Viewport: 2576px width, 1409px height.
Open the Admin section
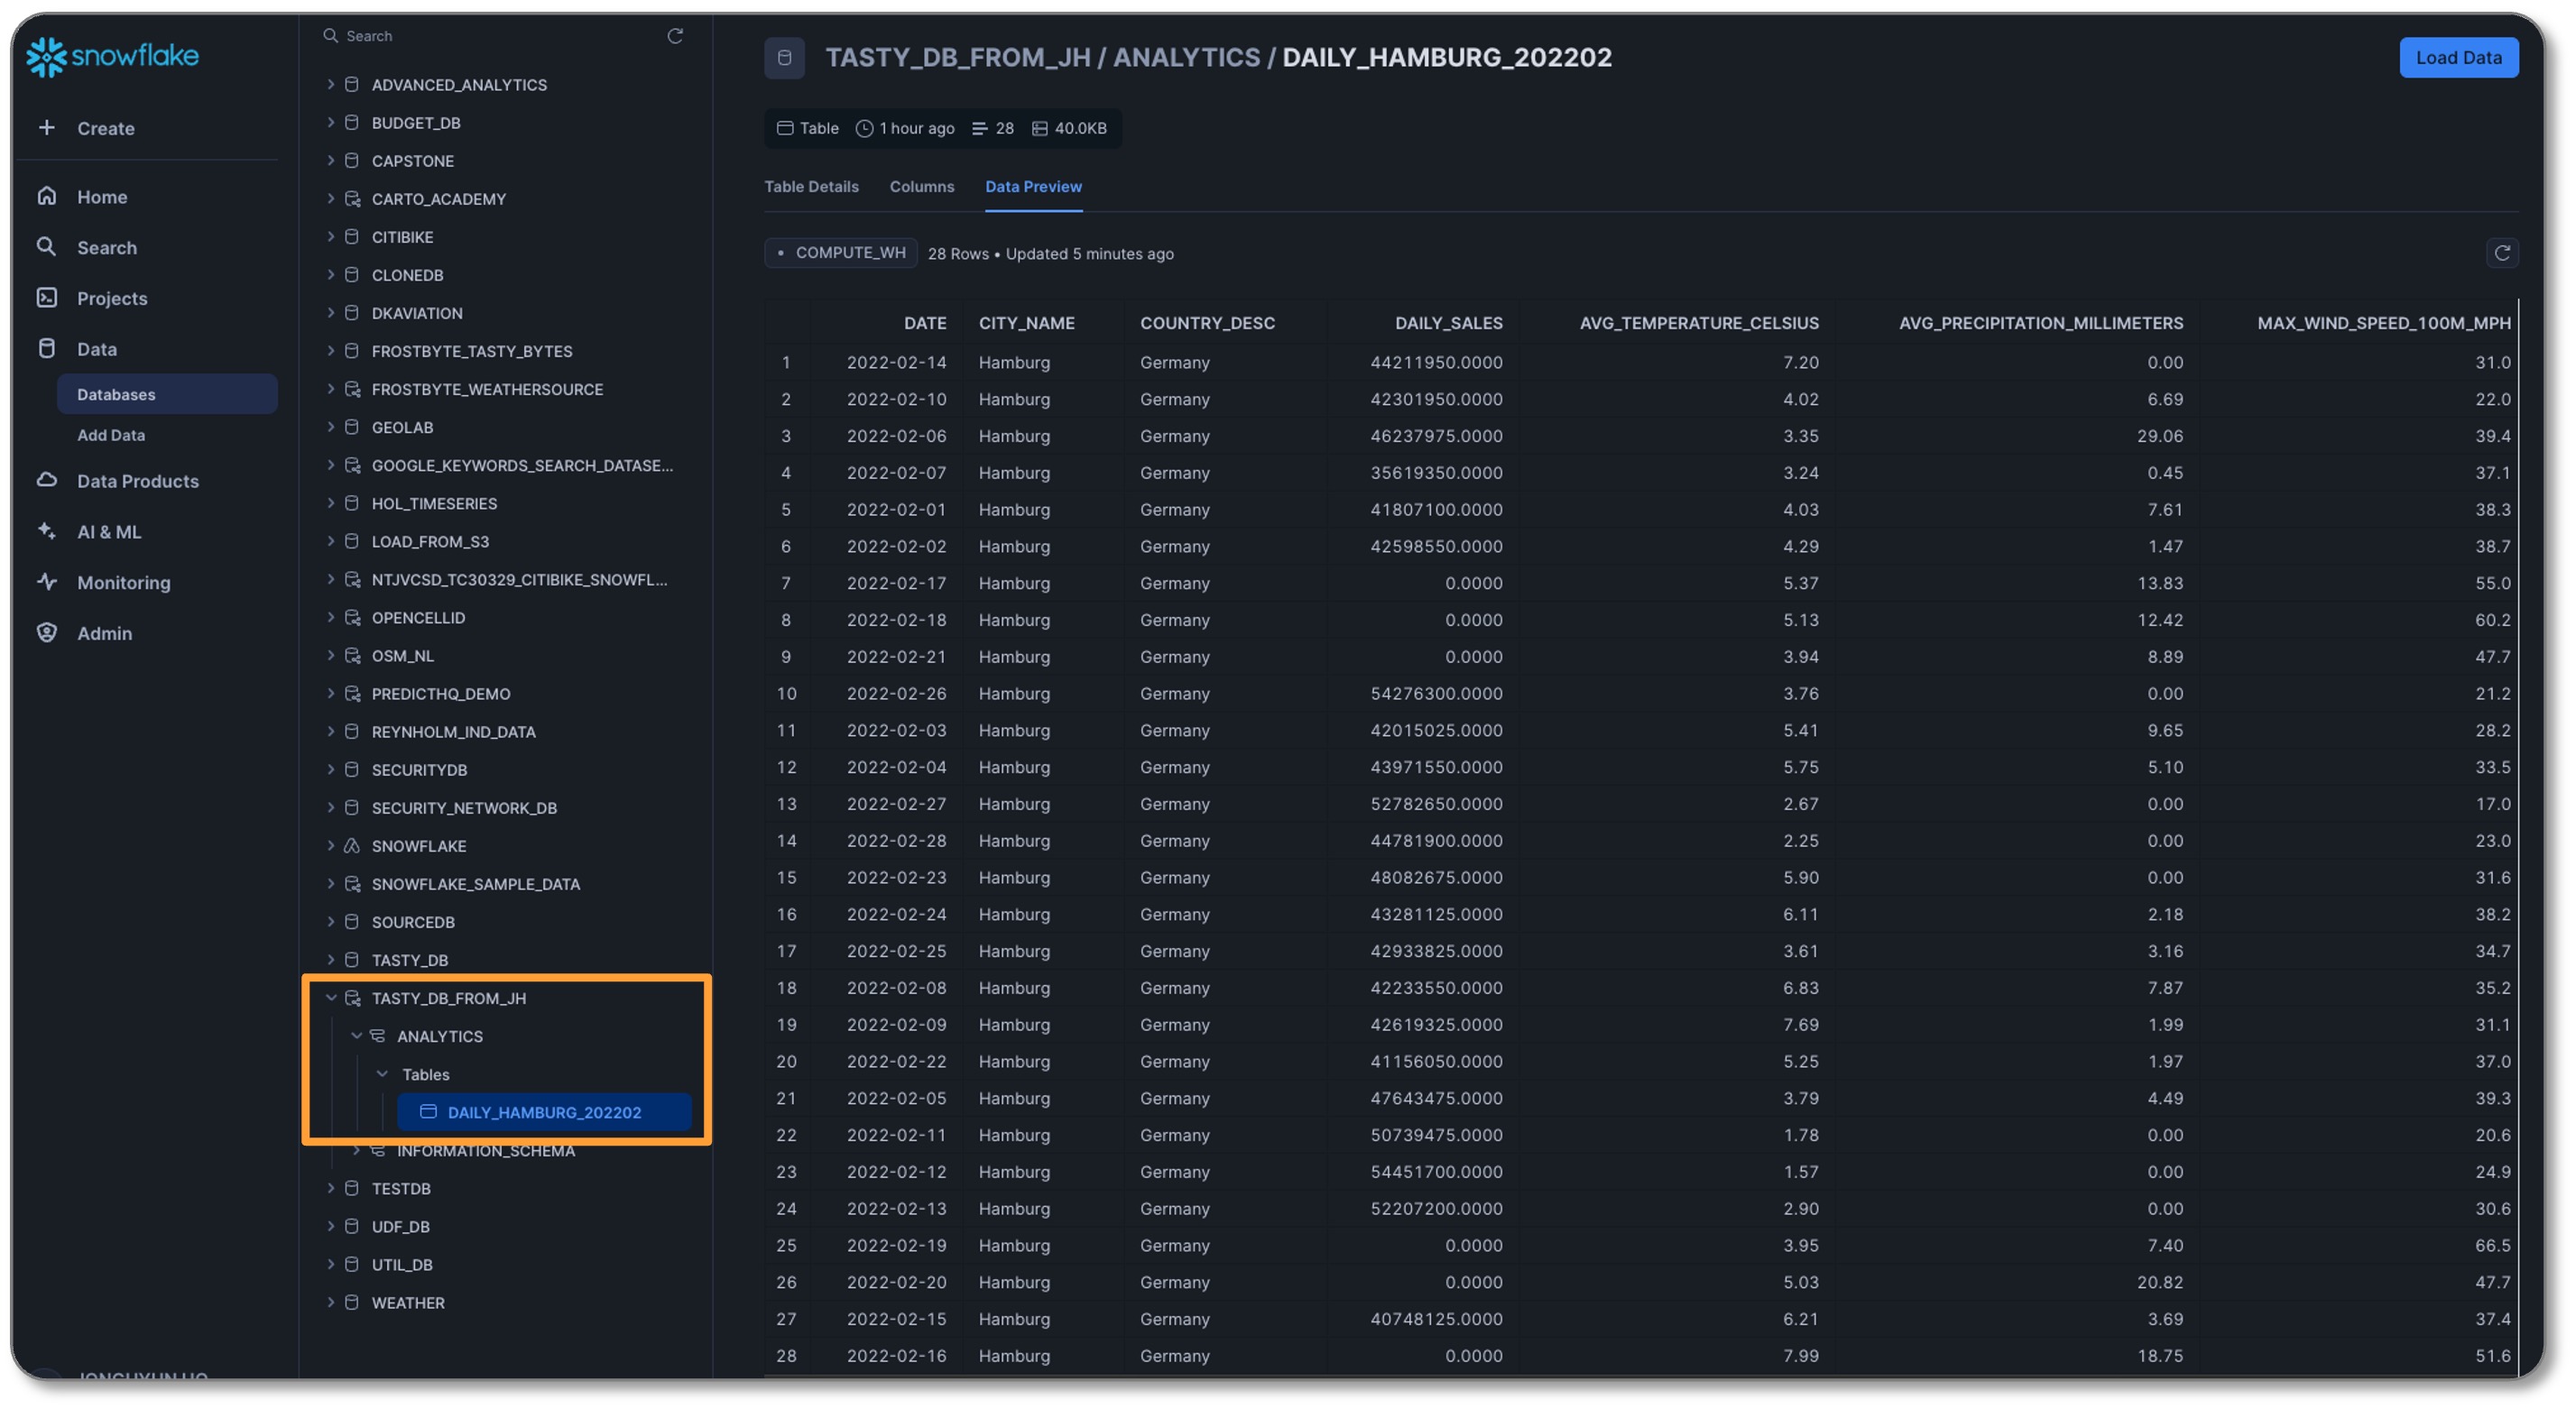(104, 633)
